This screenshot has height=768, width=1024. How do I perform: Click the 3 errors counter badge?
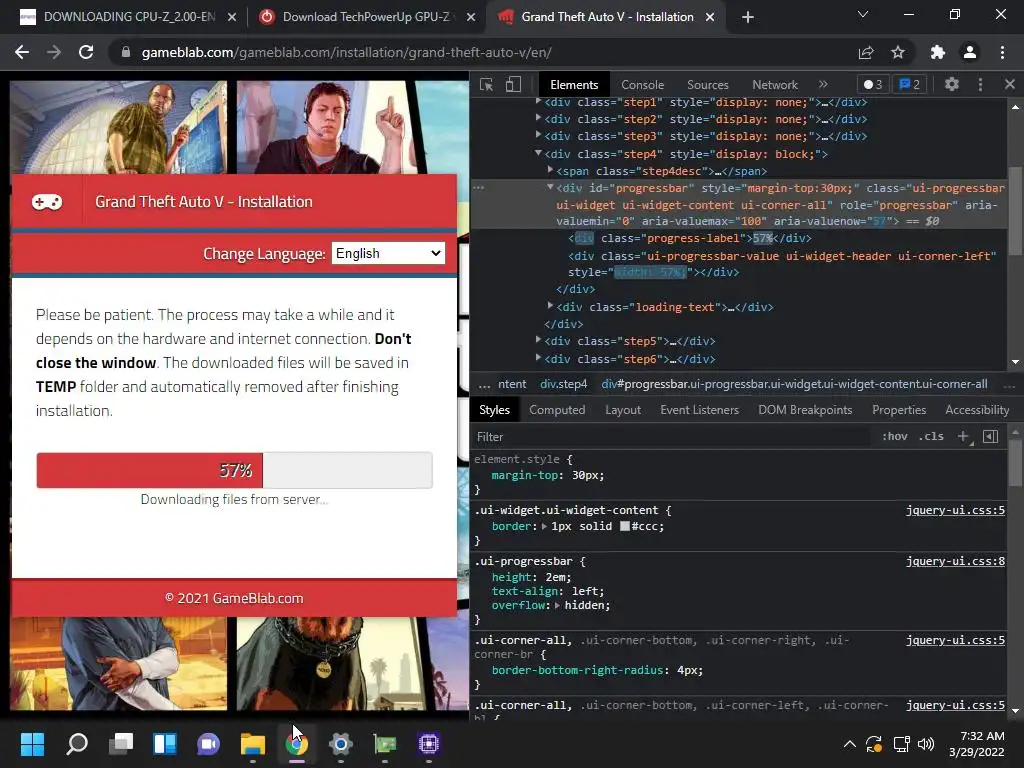(872, 84)
